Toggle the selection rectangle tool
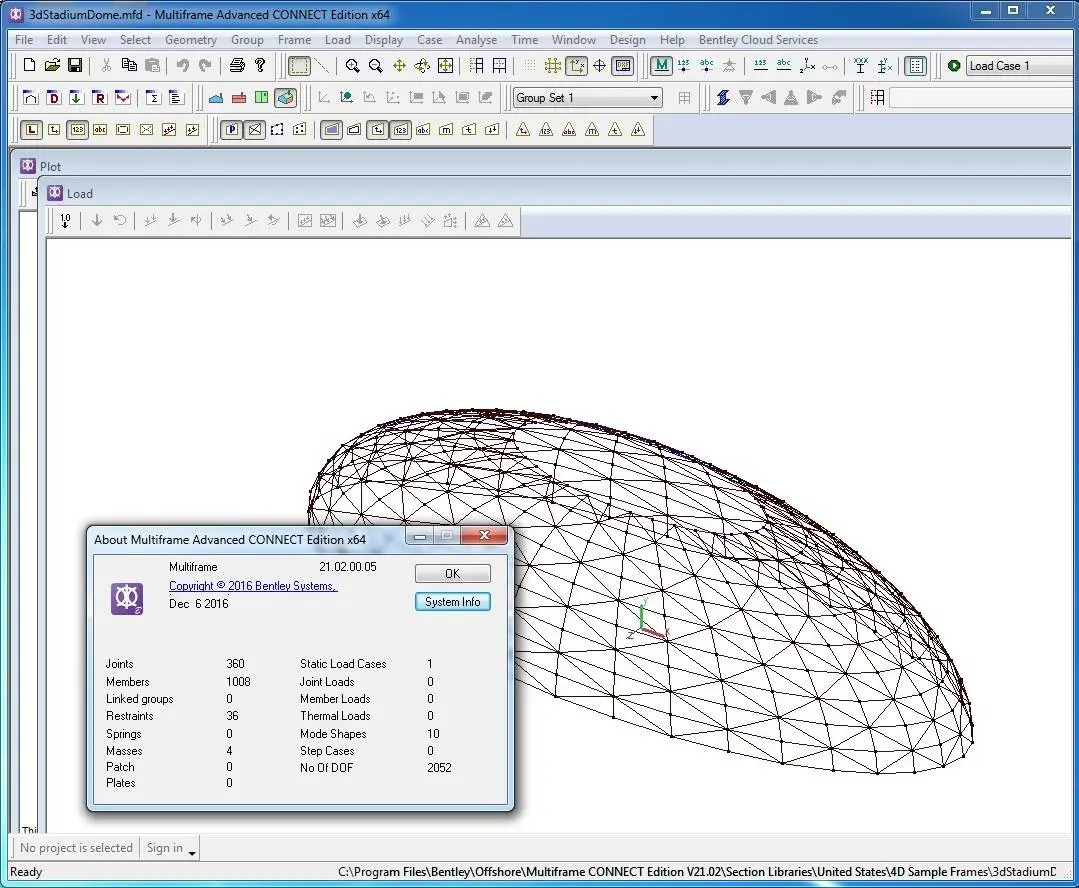Image resolution: width=1079 pixels, height=888 pixels. pos(299,66)
